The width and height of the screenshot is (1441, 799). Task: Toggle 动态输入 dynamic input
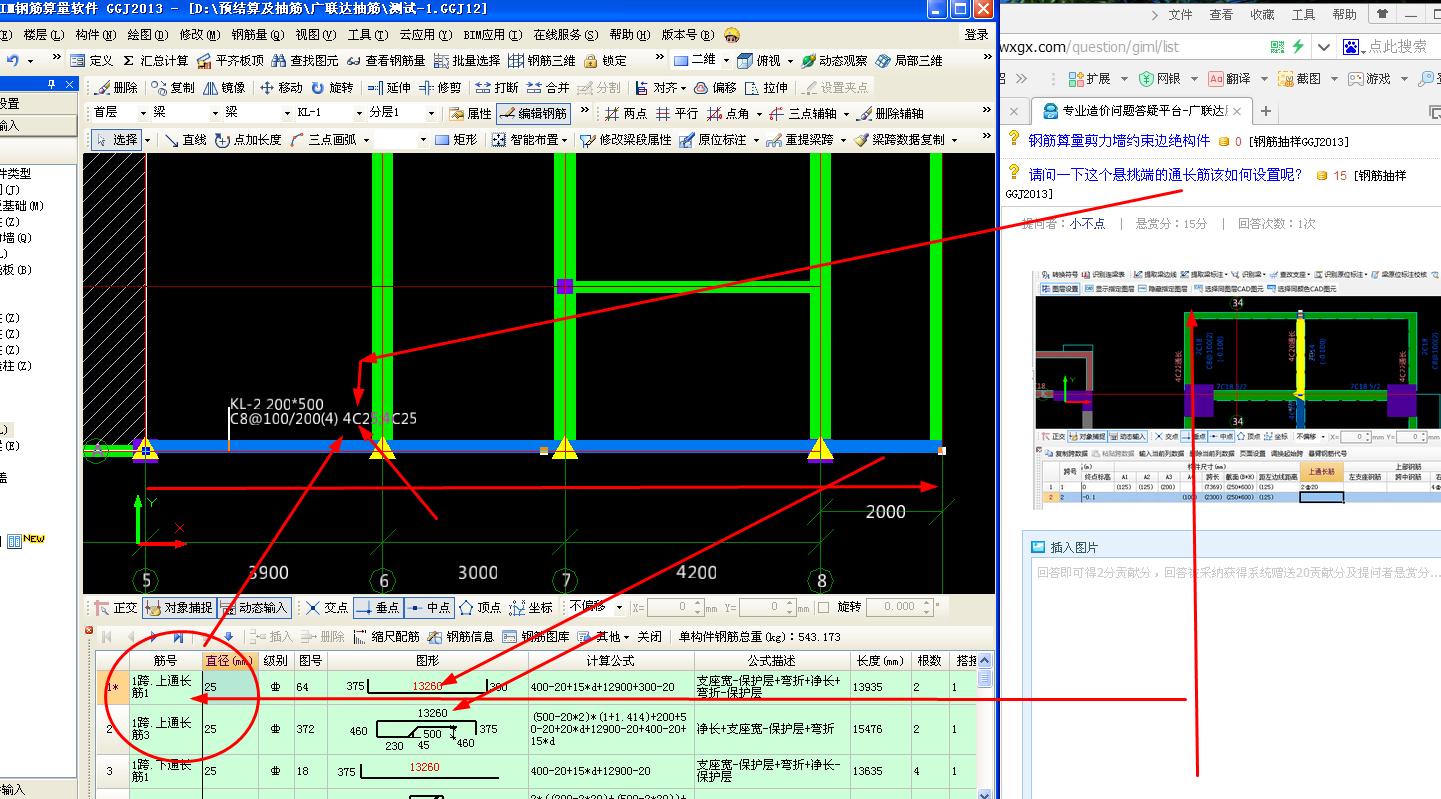253,607
